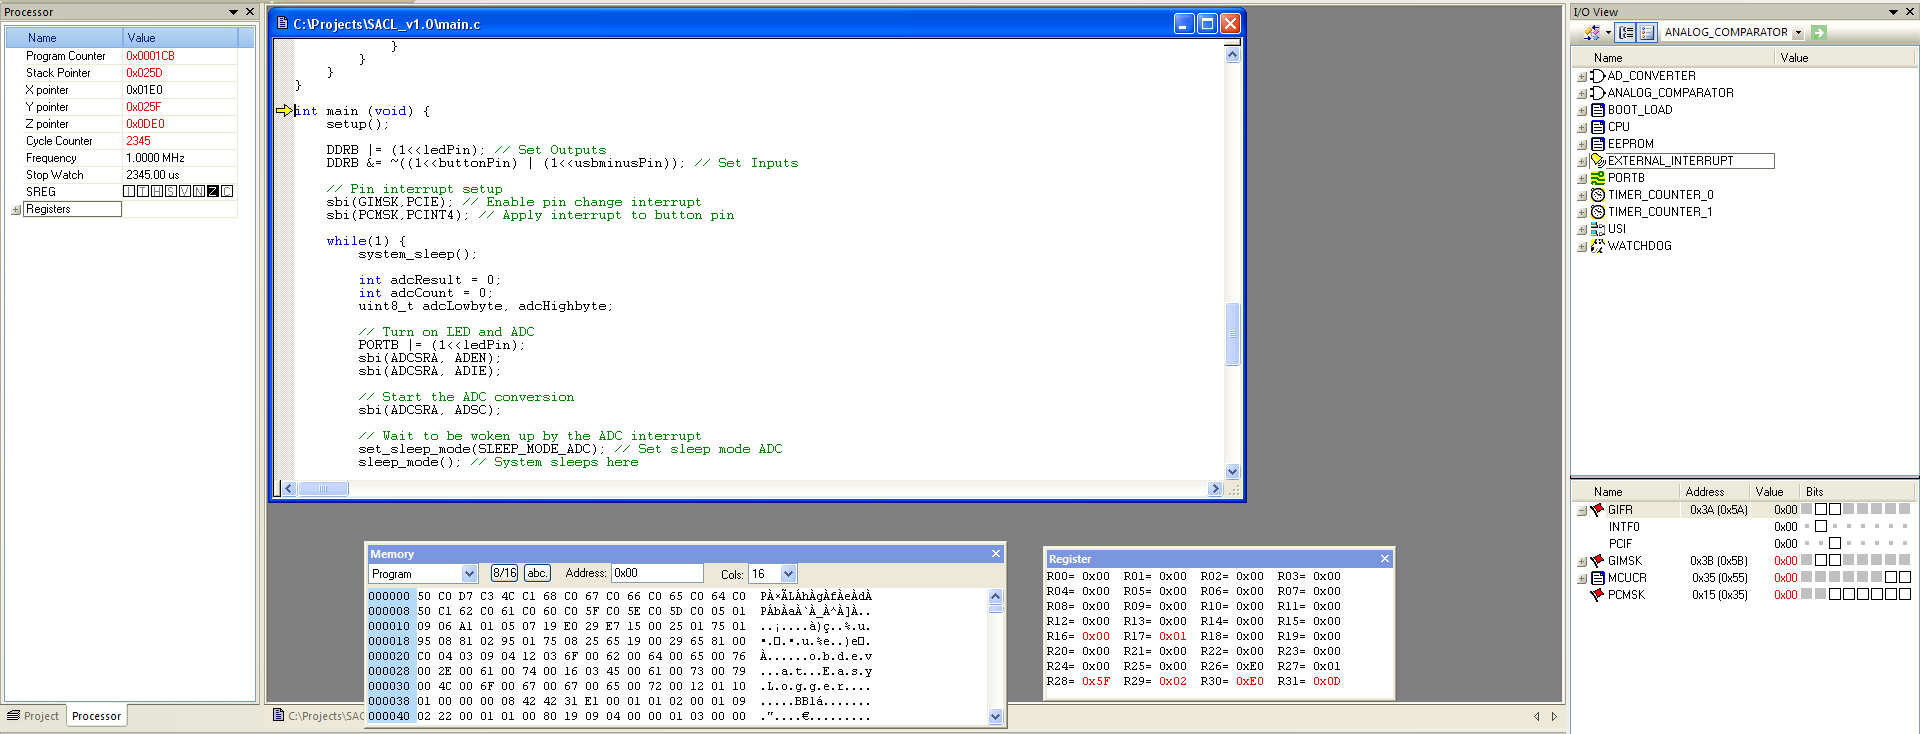The image size is (1920, 734).
Task: Open the Cols dropdown in Memory window
Action: pyautogui.click(x=789, y=574)
